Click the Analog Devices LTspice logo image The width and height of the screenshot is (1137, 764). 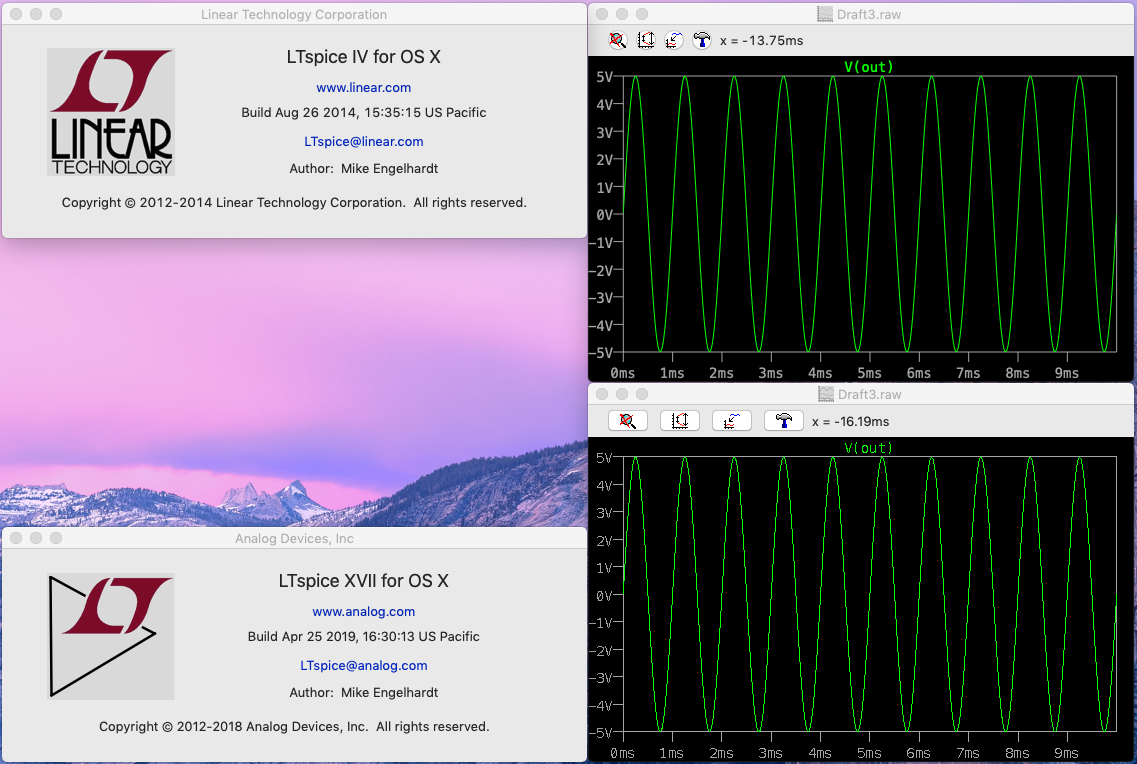[111, 636]
